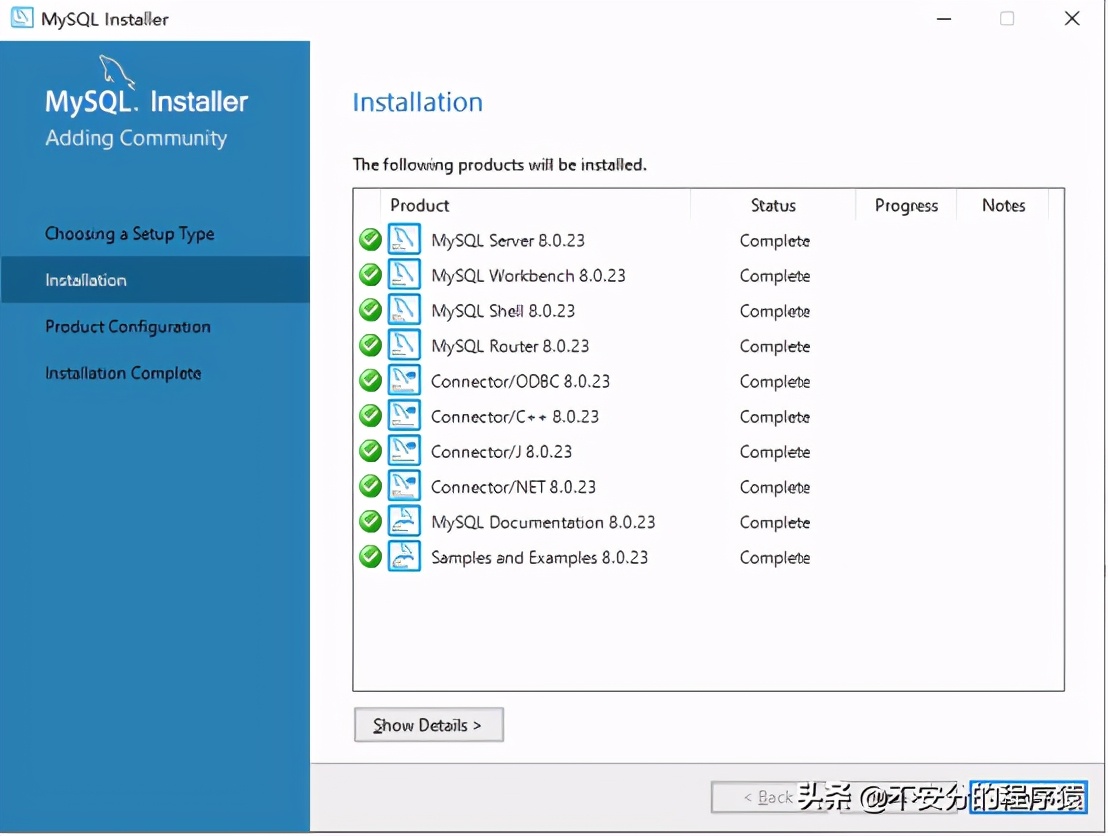Click the Status column header

click(773, 206)
